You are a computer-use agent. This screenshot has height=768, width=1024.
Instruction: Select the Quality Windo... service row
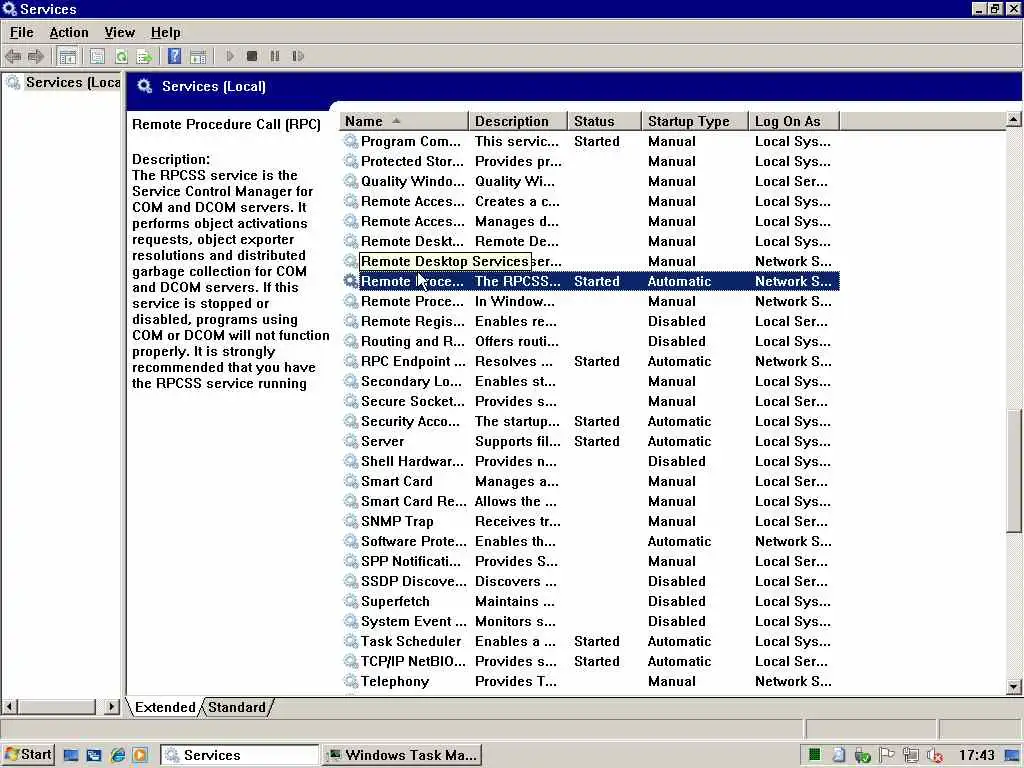tap(590, 182)
